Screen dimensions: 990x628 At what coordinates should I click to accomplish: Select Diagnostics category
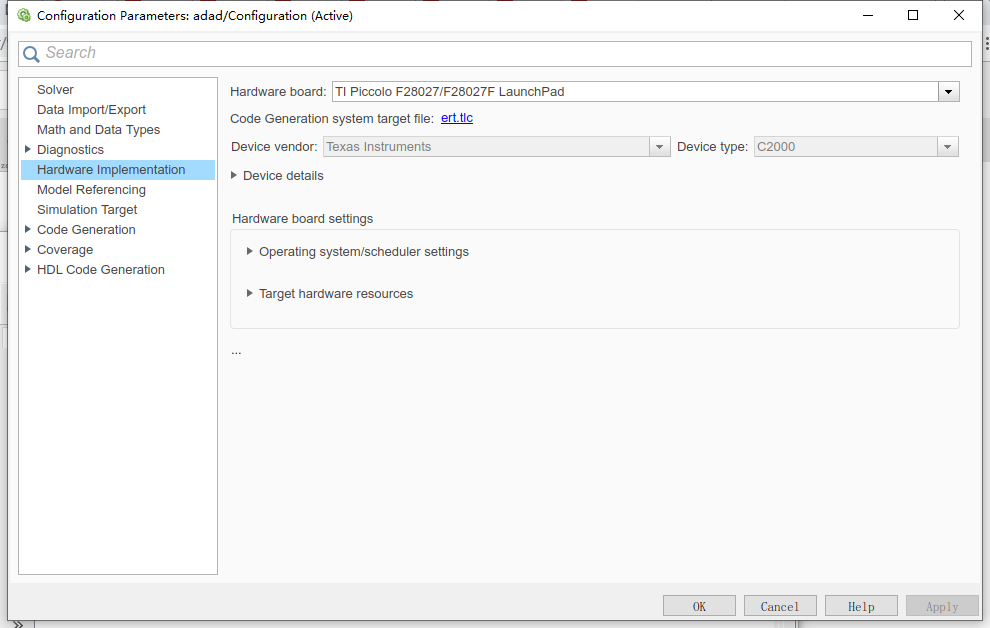click(x=70, y=150)
